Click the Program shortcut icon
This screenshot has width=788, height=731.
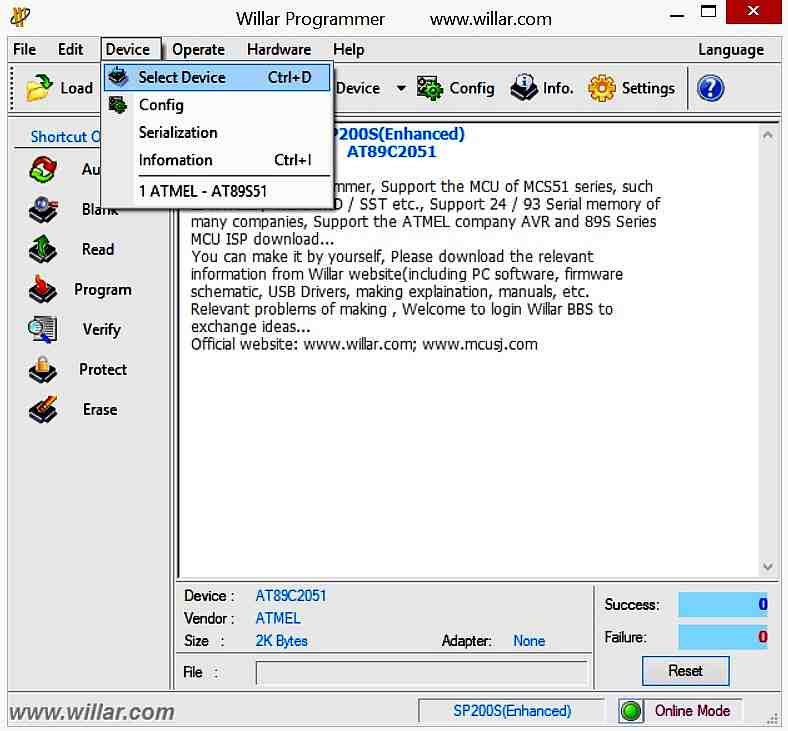43,289
